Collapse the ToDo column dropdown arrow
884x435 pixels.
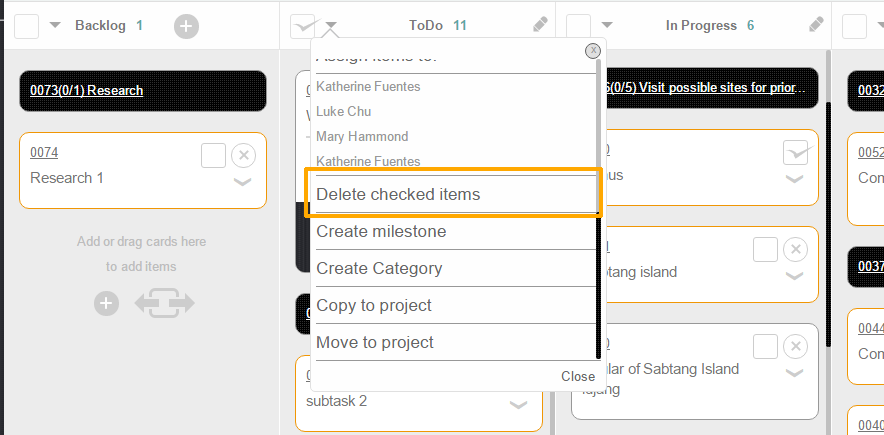[332, 25]
